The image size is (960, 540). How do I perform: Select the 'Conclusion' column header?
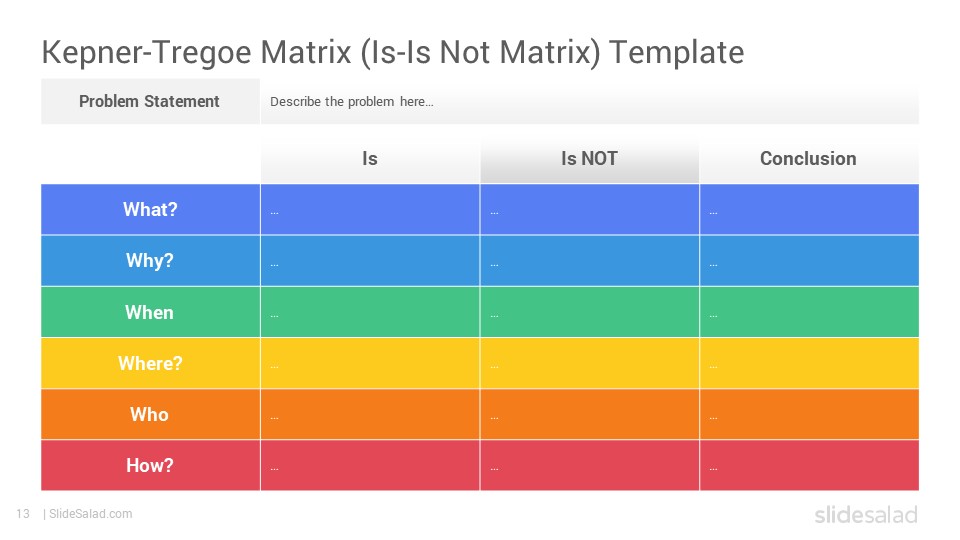click(x=809, y=159)
